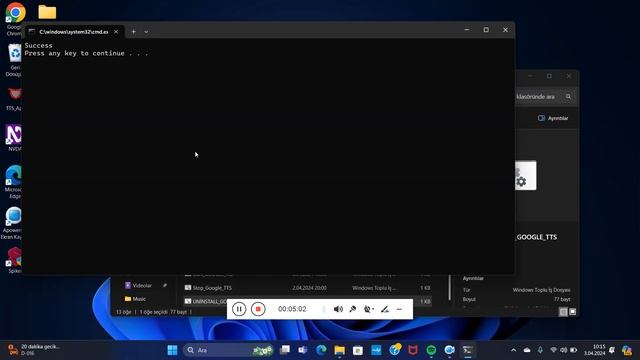640x360 pixels.
Task: Open the Recycle Bin desktop icon
Action: (14, 60)
